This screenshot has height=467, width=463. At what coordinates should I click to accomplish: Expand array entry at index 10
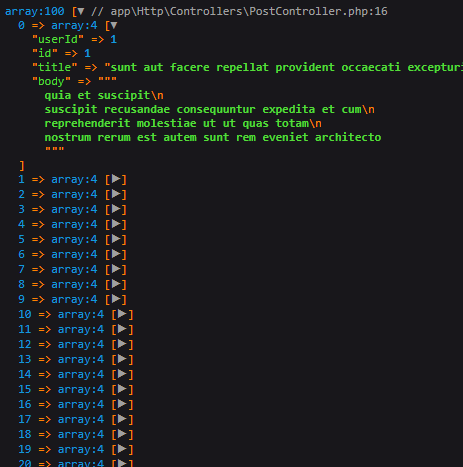[x=123, y=314]
